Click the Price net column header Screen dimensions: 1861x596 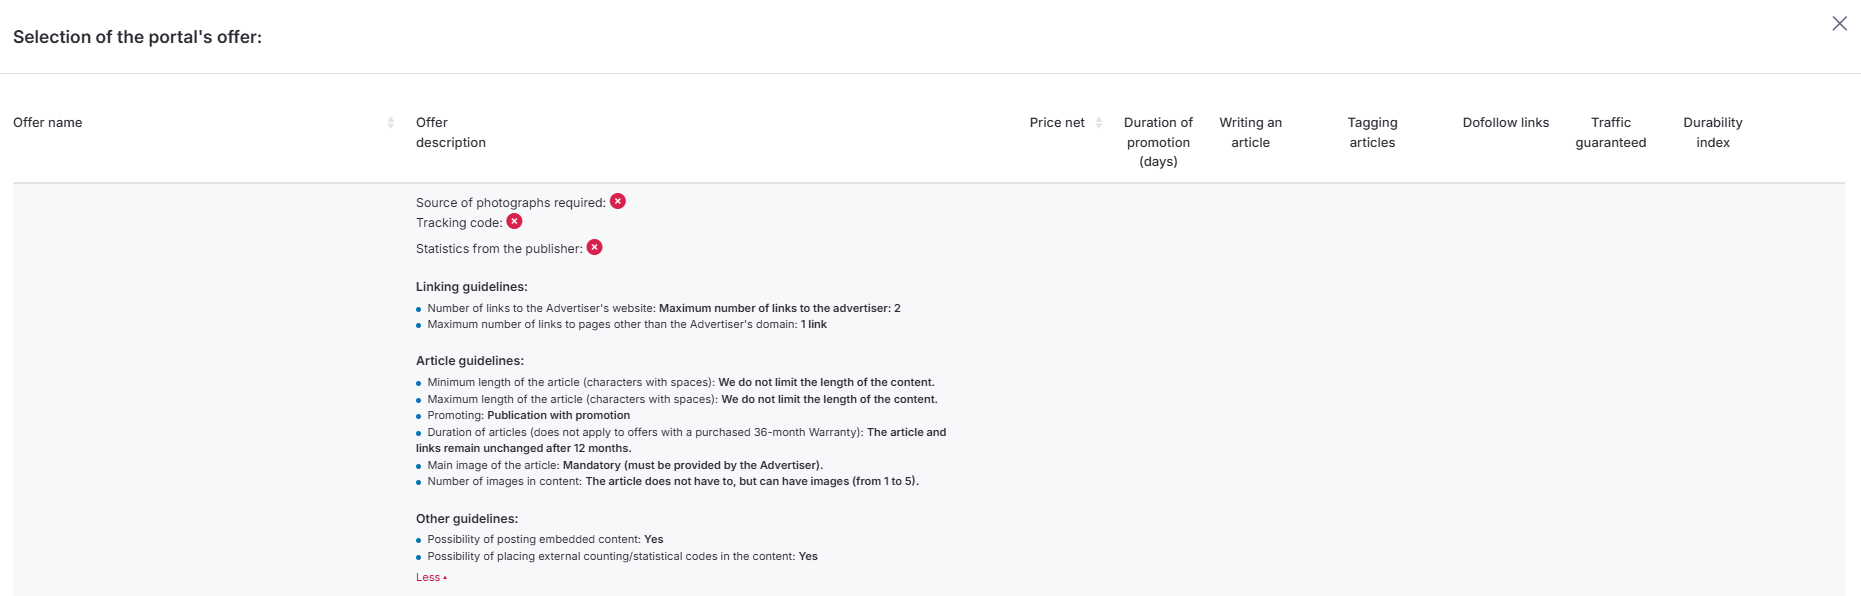[1057, 123]
